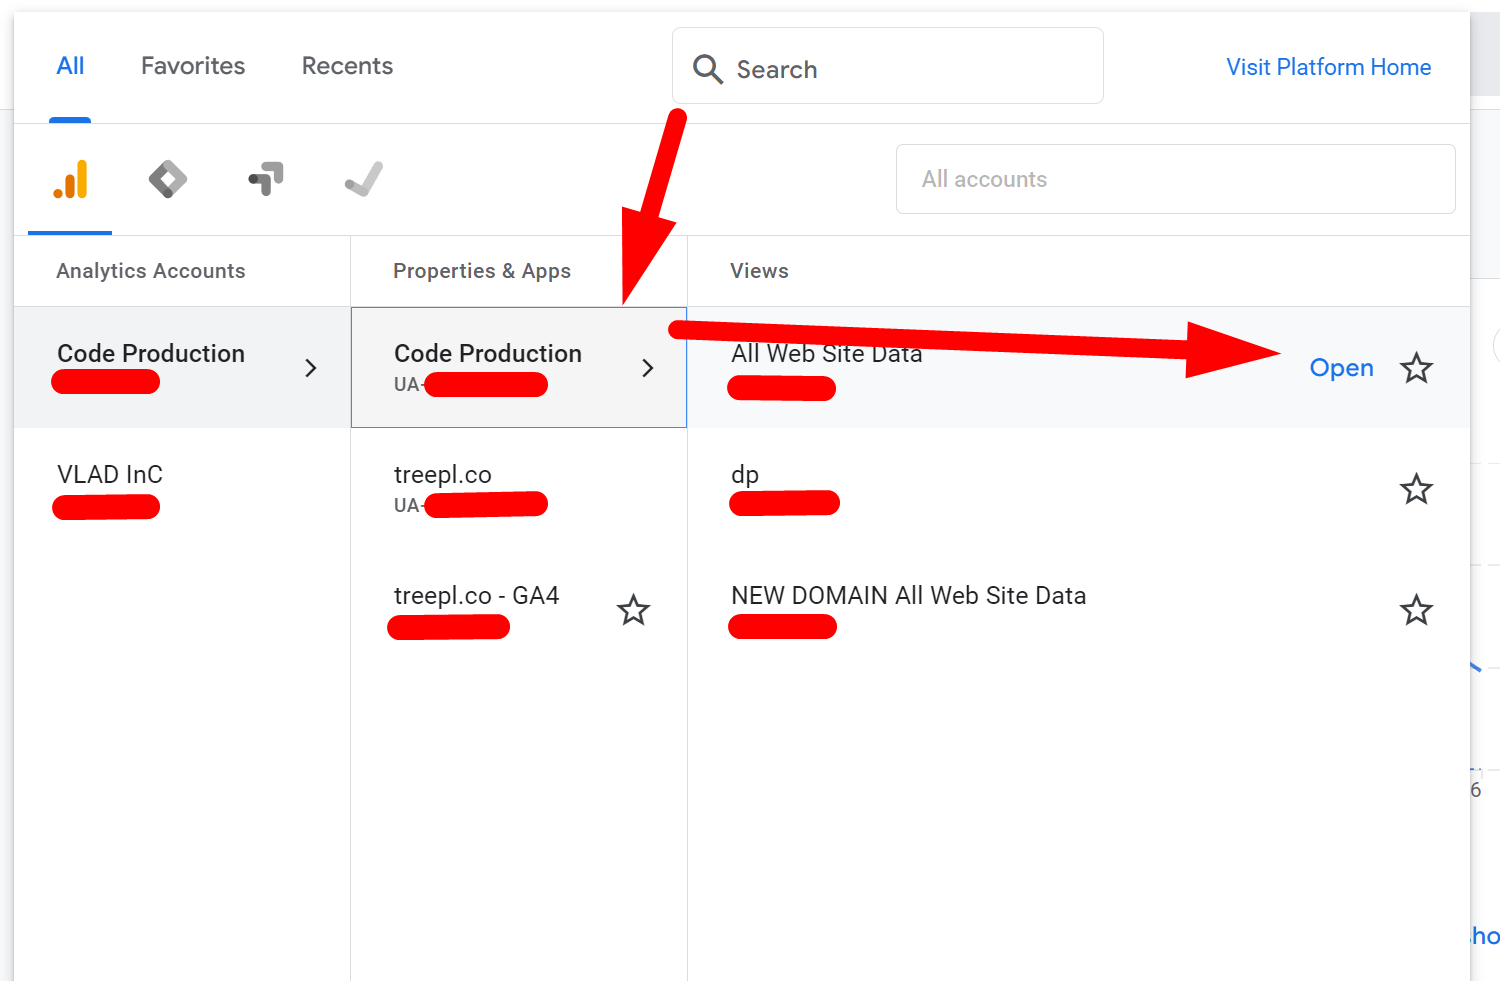Select the All Web Site Data view name
Viewport: 1500px width, 981px height.
[x=826, y=354]
